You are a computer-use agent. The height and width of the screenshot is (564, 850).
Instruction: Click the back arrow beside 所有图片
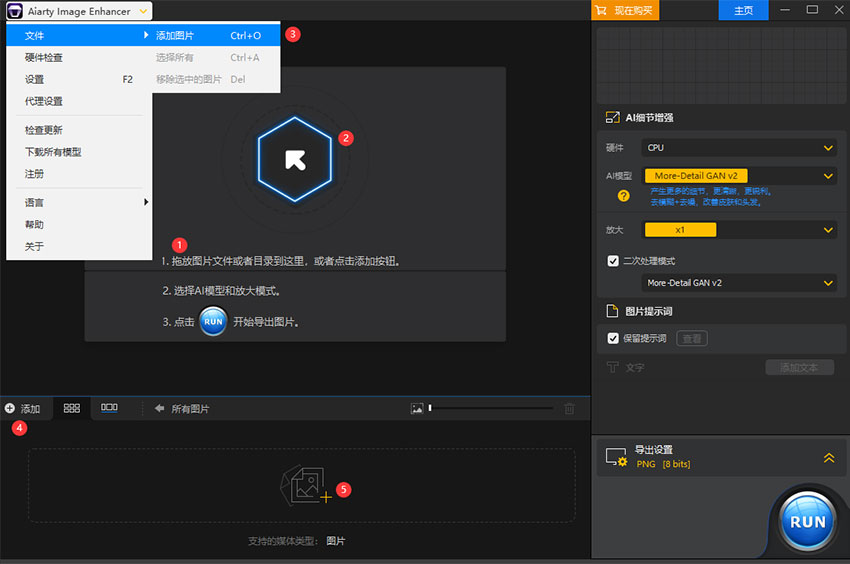(159, 409)
